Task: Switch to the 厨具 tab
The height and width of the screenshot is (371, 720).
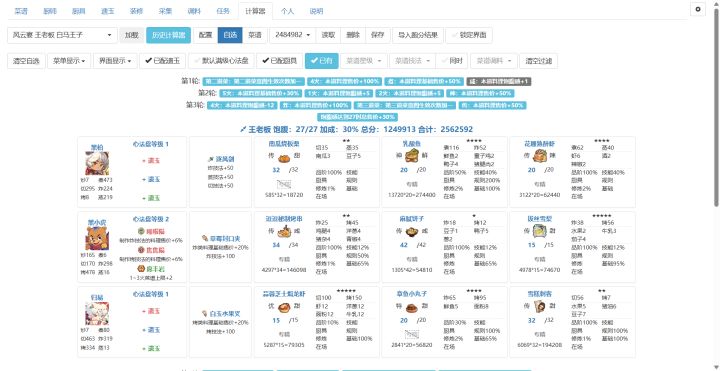Action: pos(79,11)
